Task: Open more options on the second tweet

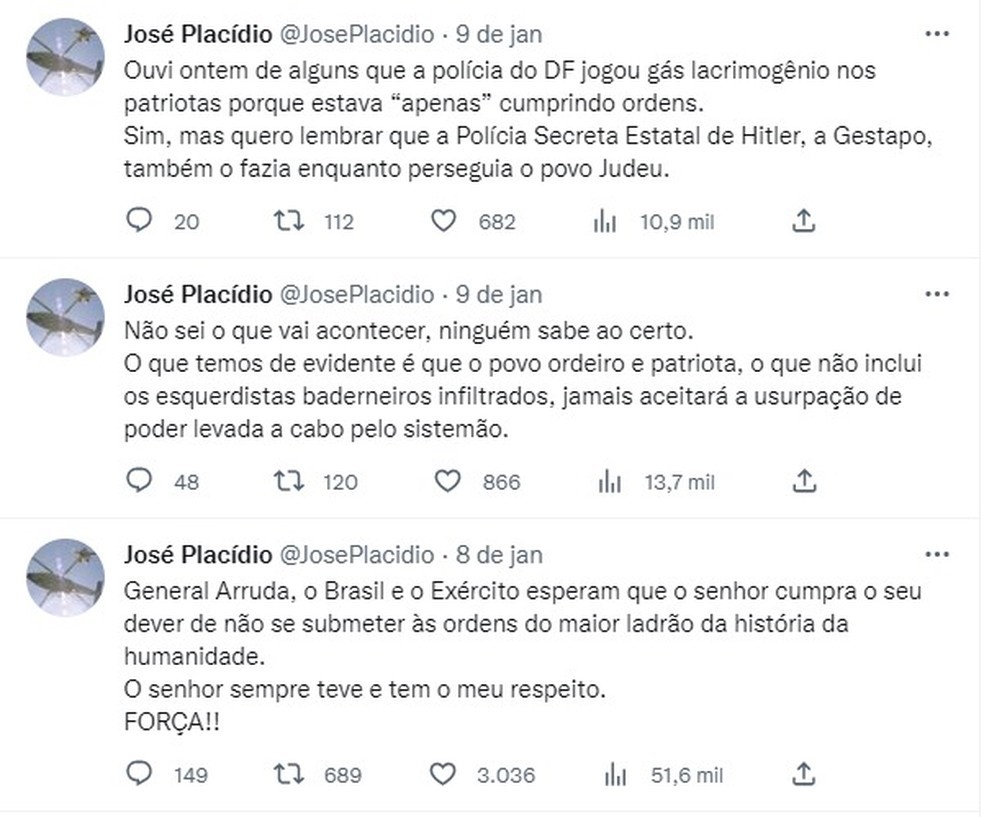Action: [937, 294]
